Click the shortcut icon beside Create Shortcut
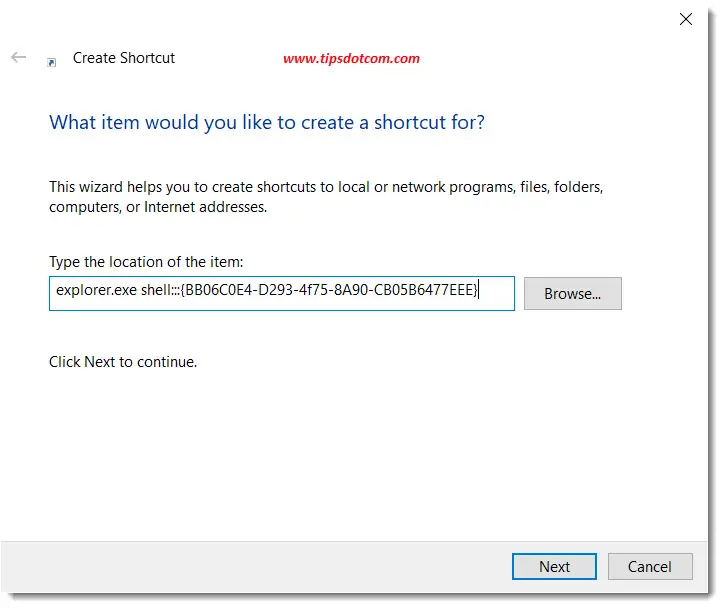The image size is (723, 608). 51,62
